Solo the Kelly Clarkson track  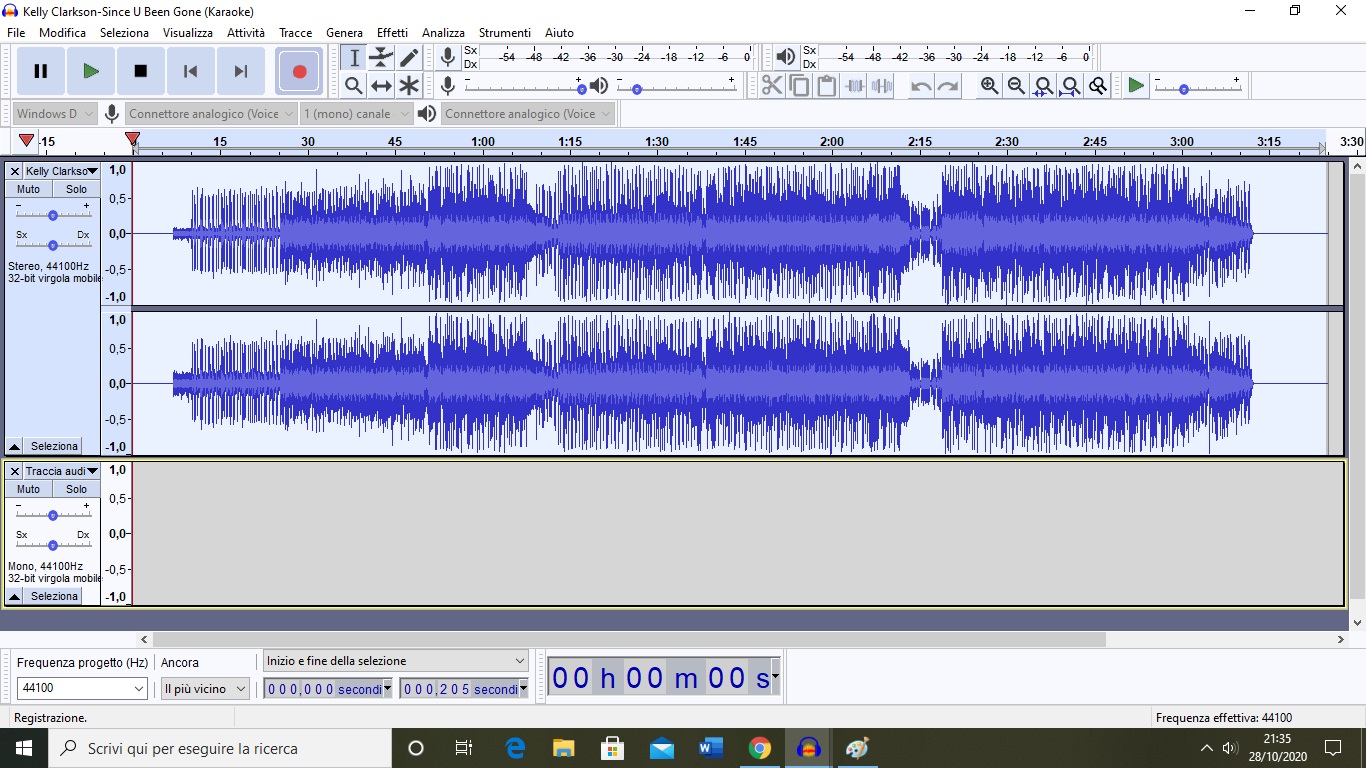(x=77, y=189)
